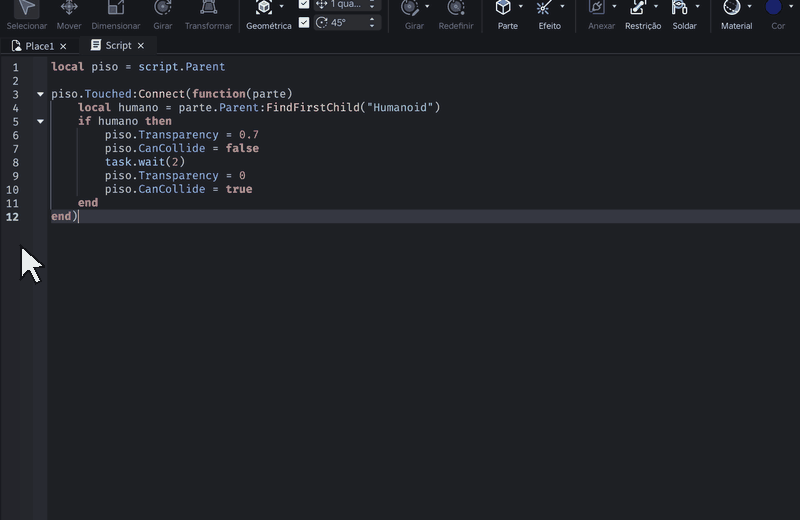
Task: Open the Restrição dropdown arrow
Action: tap(656, 6)
